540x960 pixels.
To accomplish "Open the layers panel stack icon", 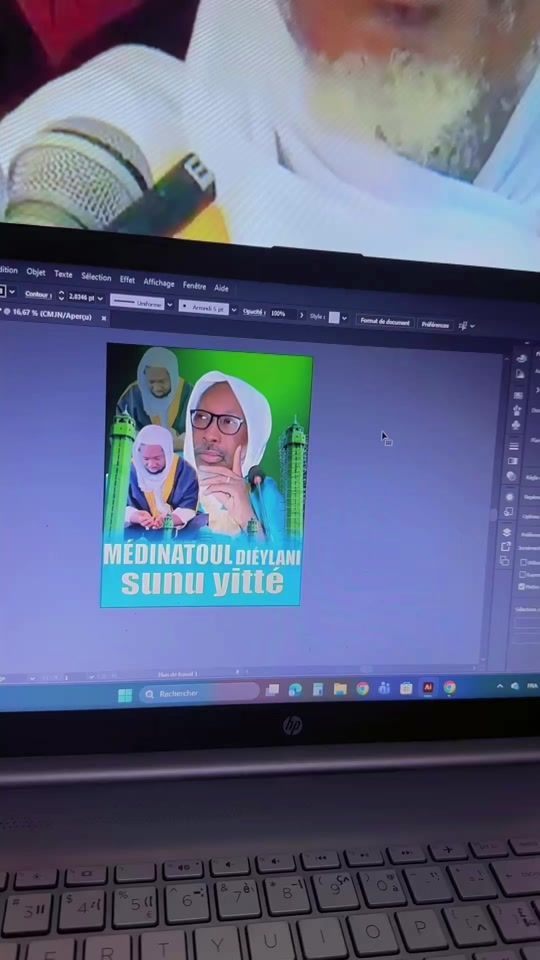I will point(506,533).
